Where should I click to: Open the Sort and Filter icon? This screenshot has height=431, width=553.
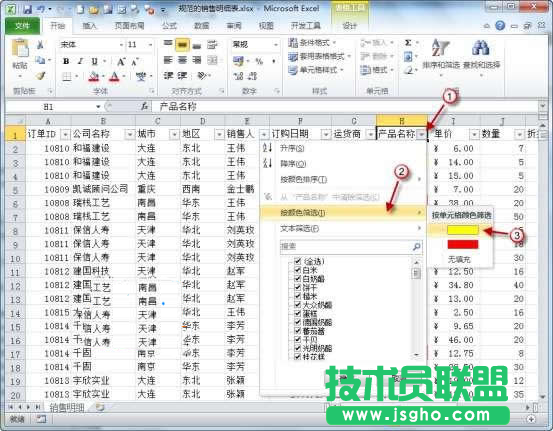[x=440, y=48]
